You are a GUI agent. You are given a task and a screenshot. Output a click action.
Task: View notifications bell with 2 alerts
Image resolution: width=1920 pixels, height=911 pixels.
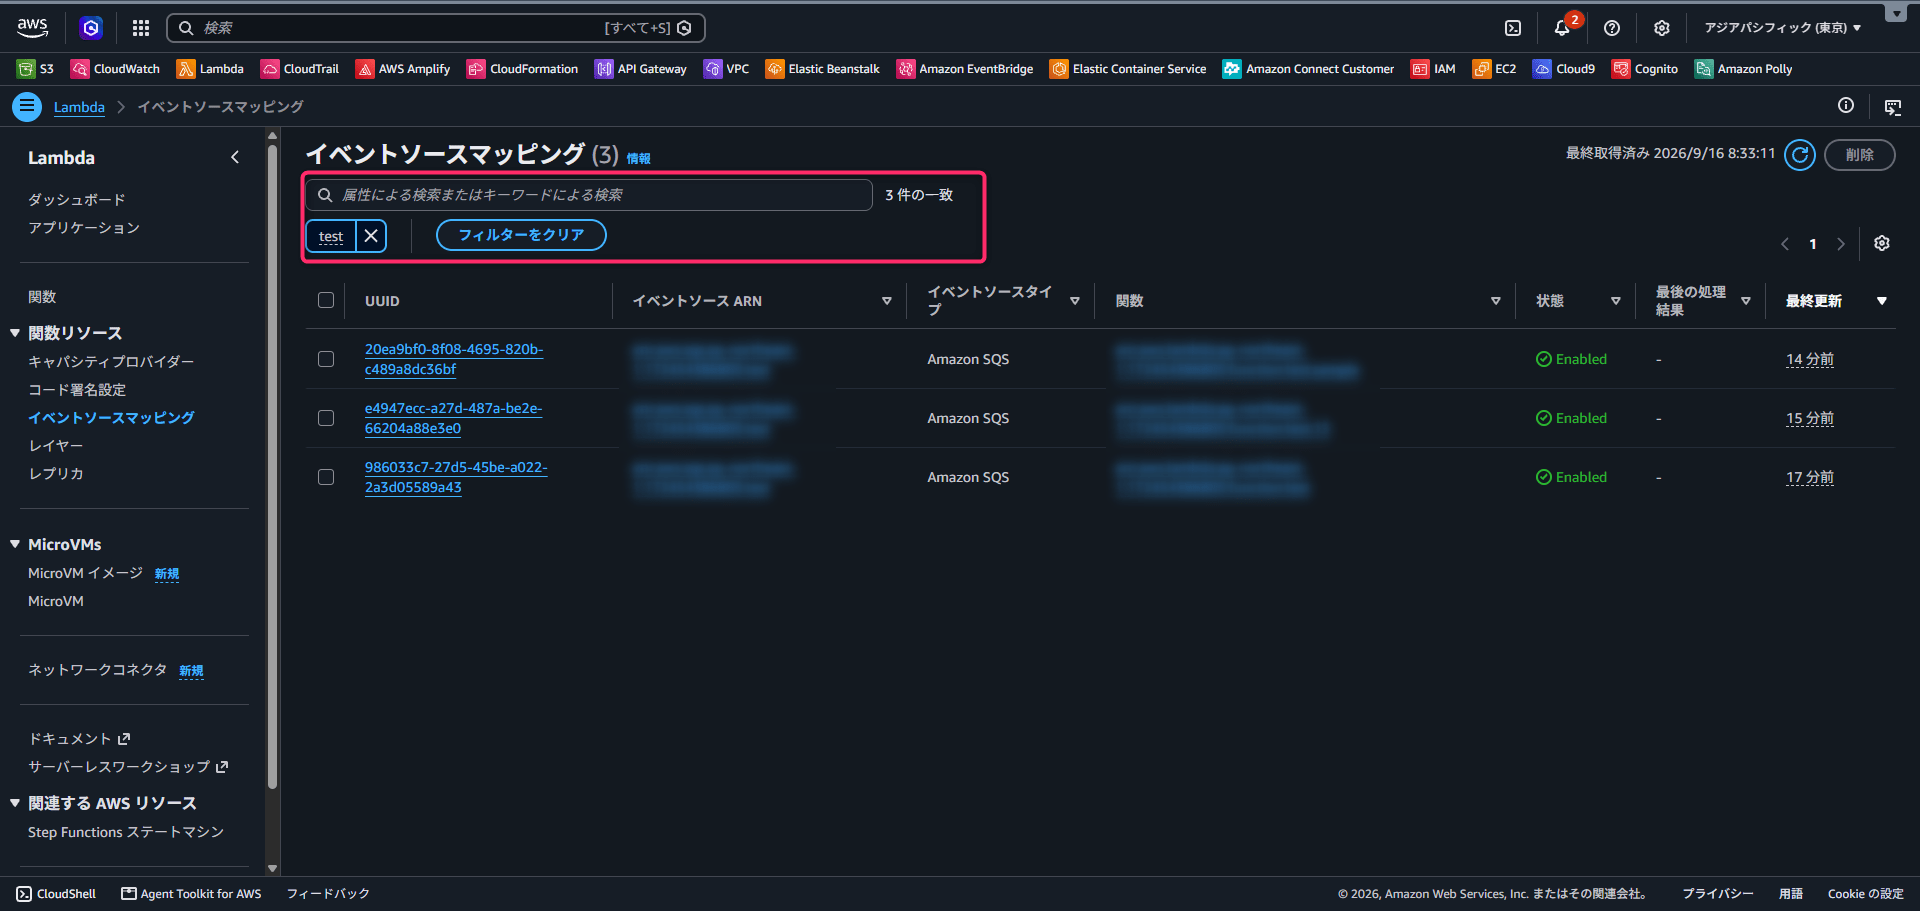pos(1562,28)
